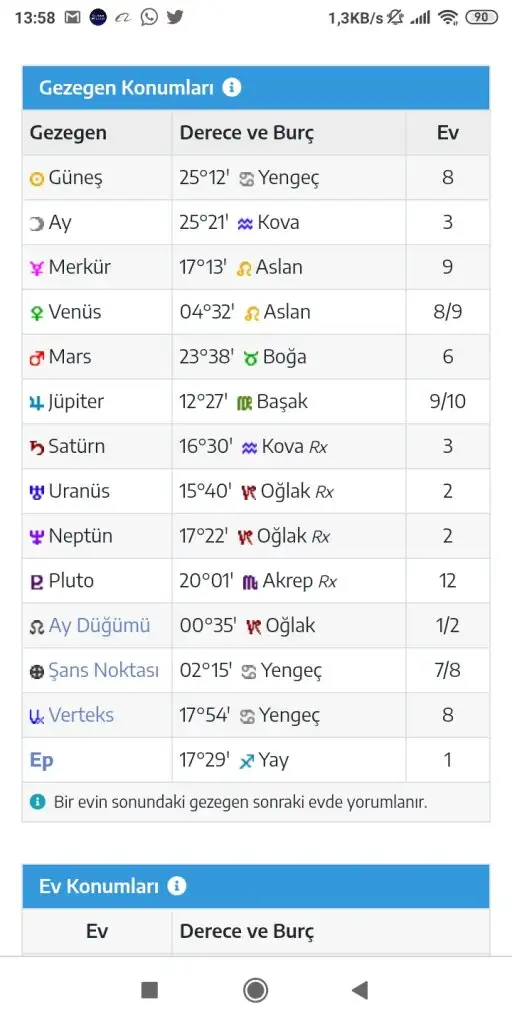Tap the Android back button
This screenshot has width=512, height=1024.
point(360,990)
